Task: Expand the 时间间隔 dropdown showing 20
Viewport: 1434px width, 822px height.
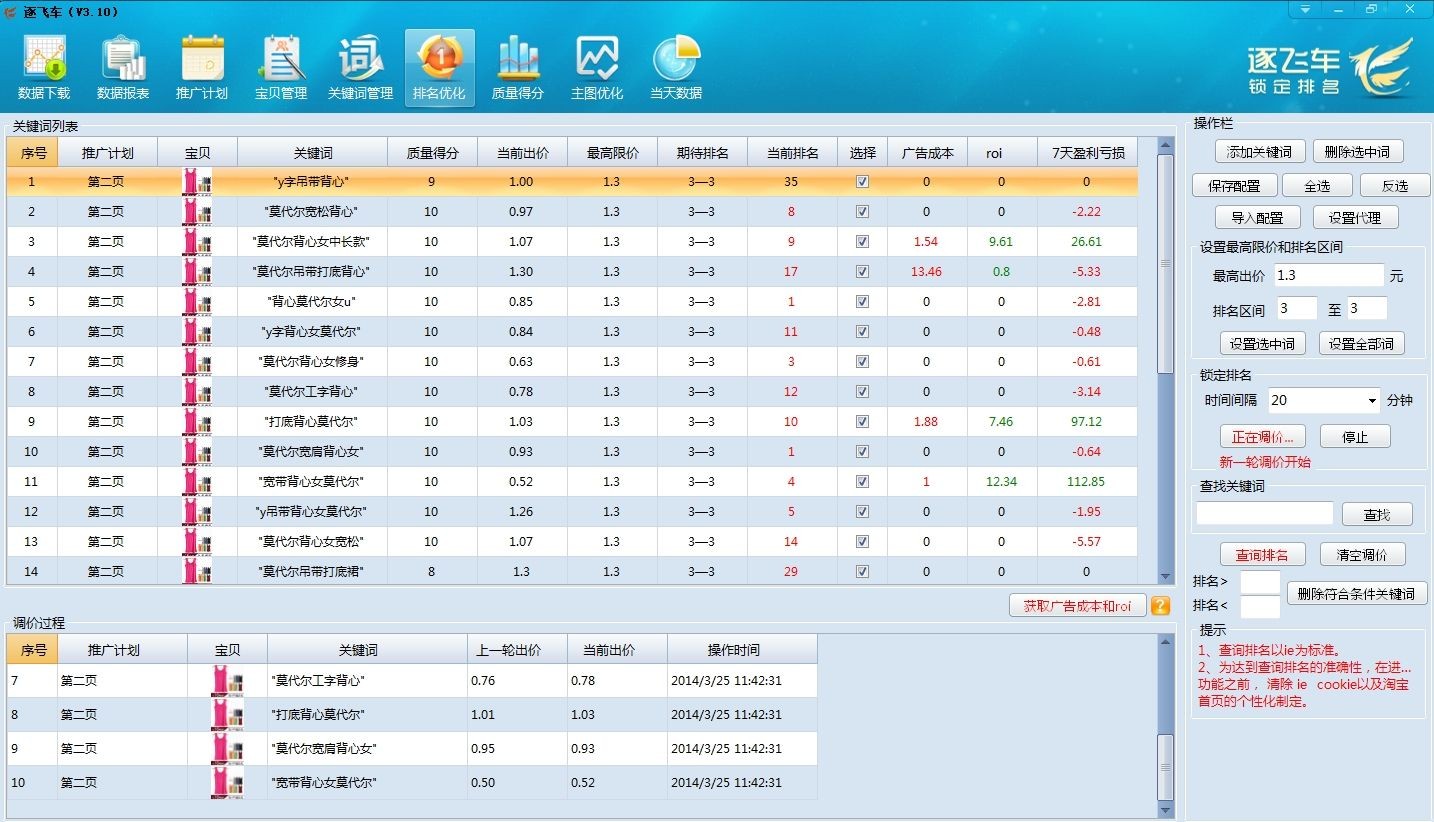Action: click(1370, 401)
